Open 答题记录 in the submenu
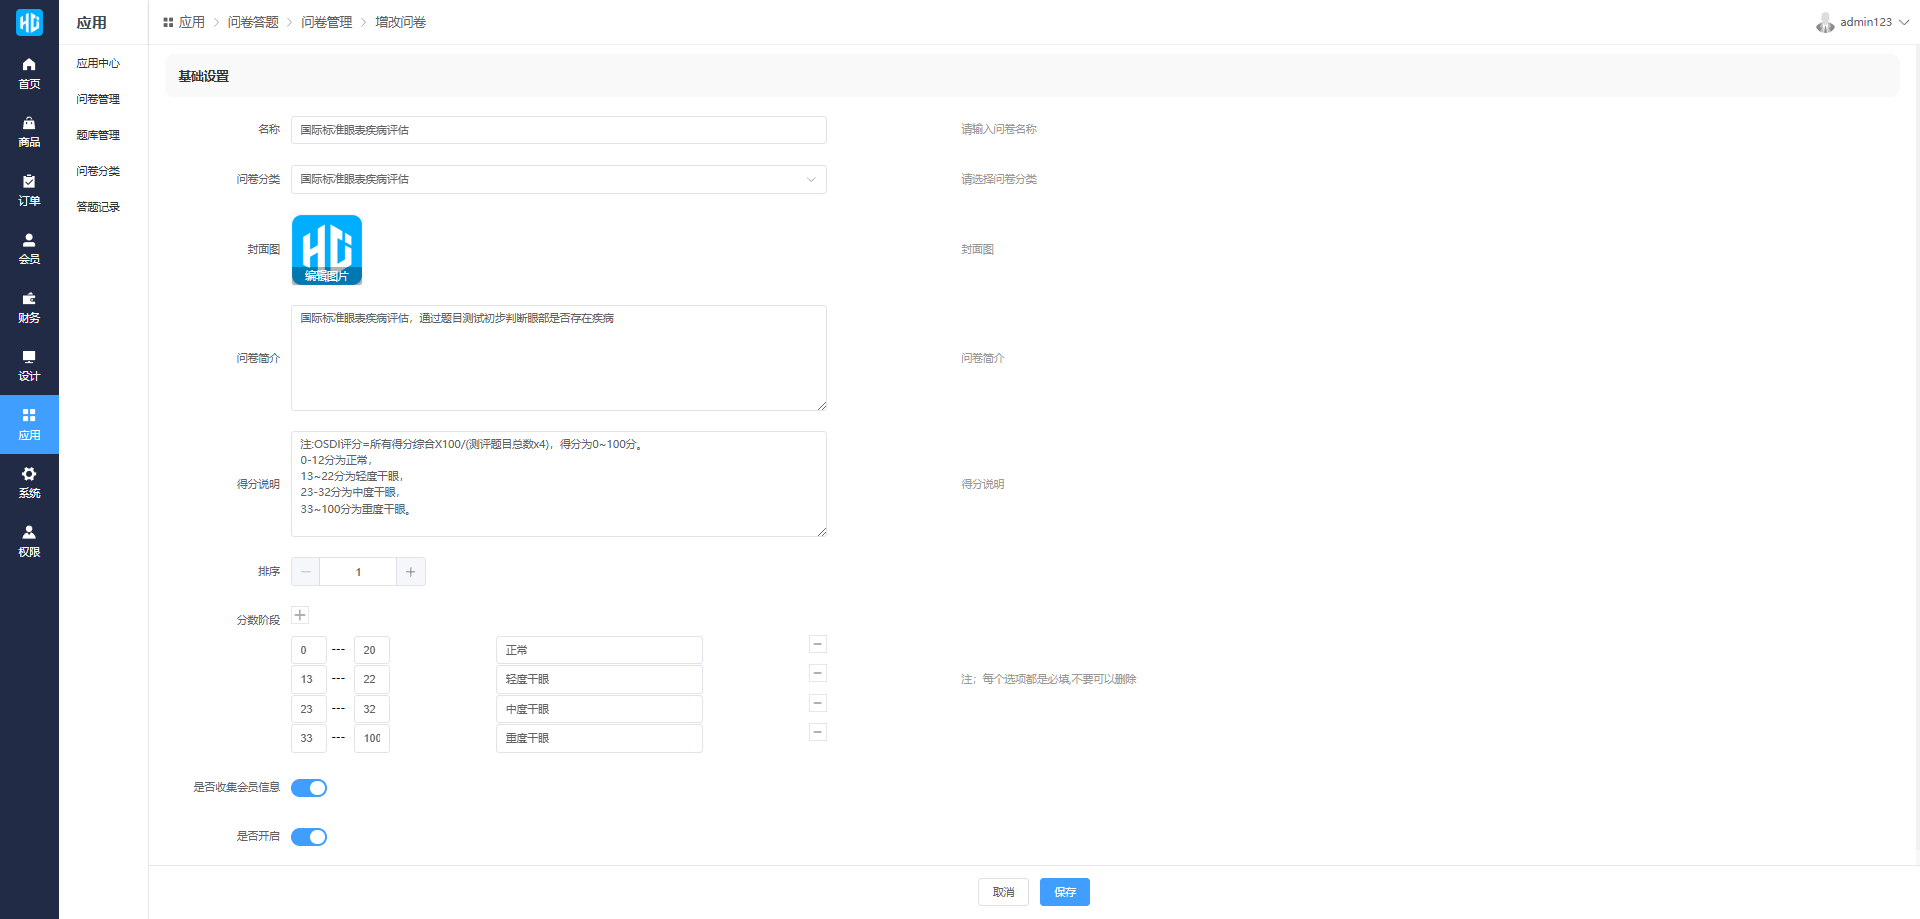 point(98,207)
